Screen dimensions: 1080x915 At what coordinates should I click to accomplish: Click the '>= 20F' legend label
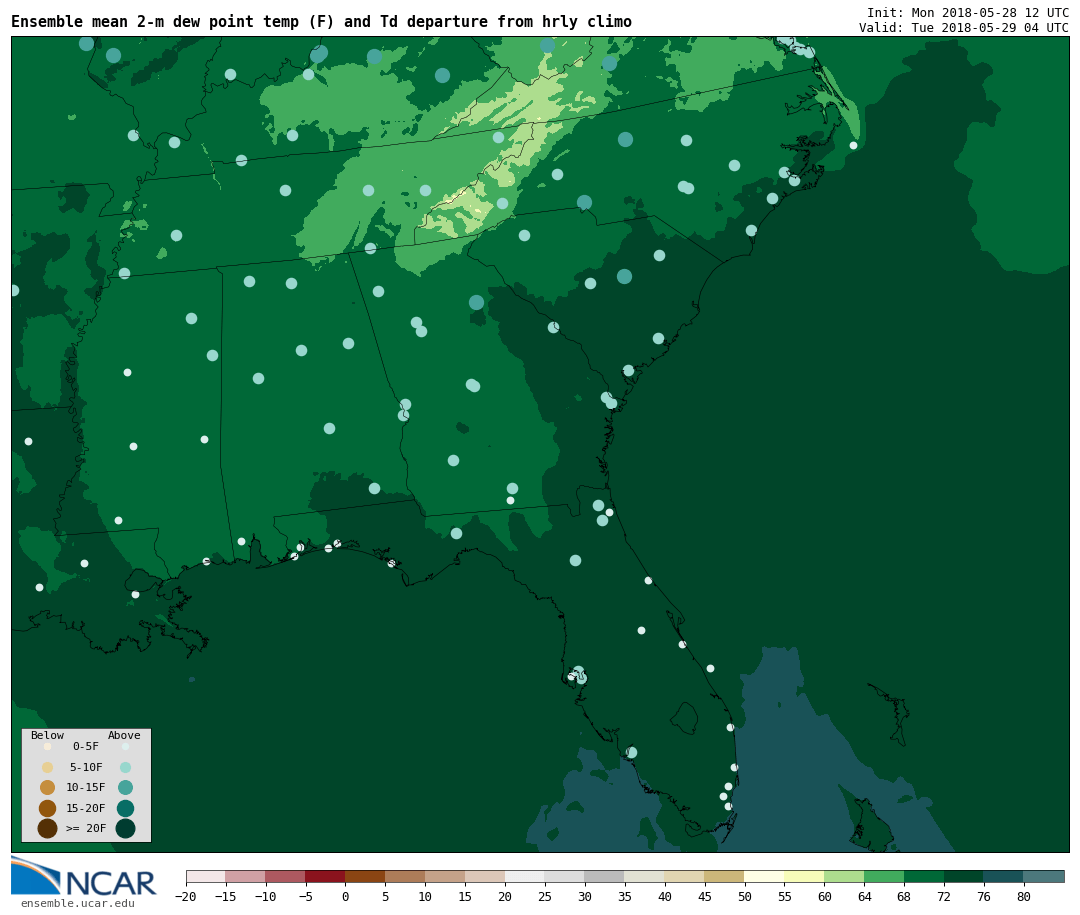[x=86, y=828]
